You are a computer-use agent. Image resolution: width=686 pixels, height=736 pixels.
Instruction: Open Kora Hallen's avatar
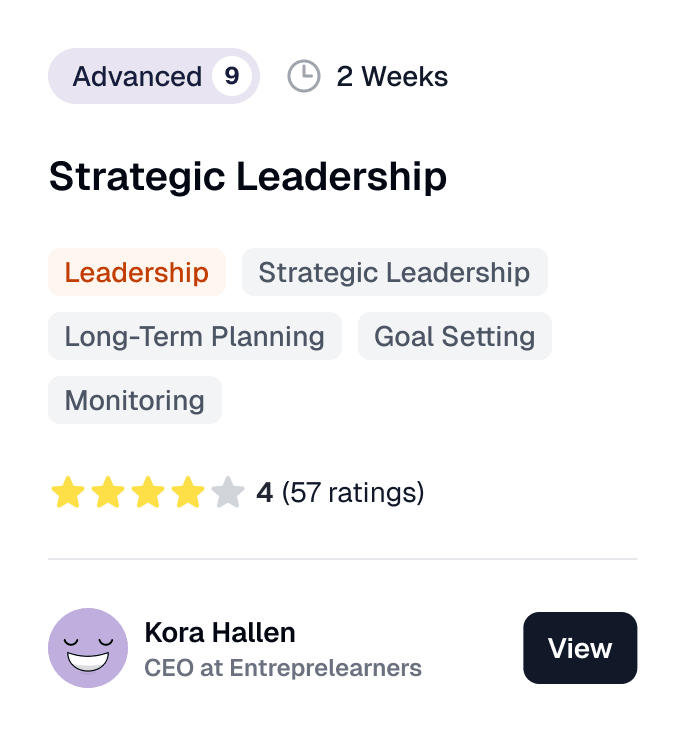[x=88, y=648]
